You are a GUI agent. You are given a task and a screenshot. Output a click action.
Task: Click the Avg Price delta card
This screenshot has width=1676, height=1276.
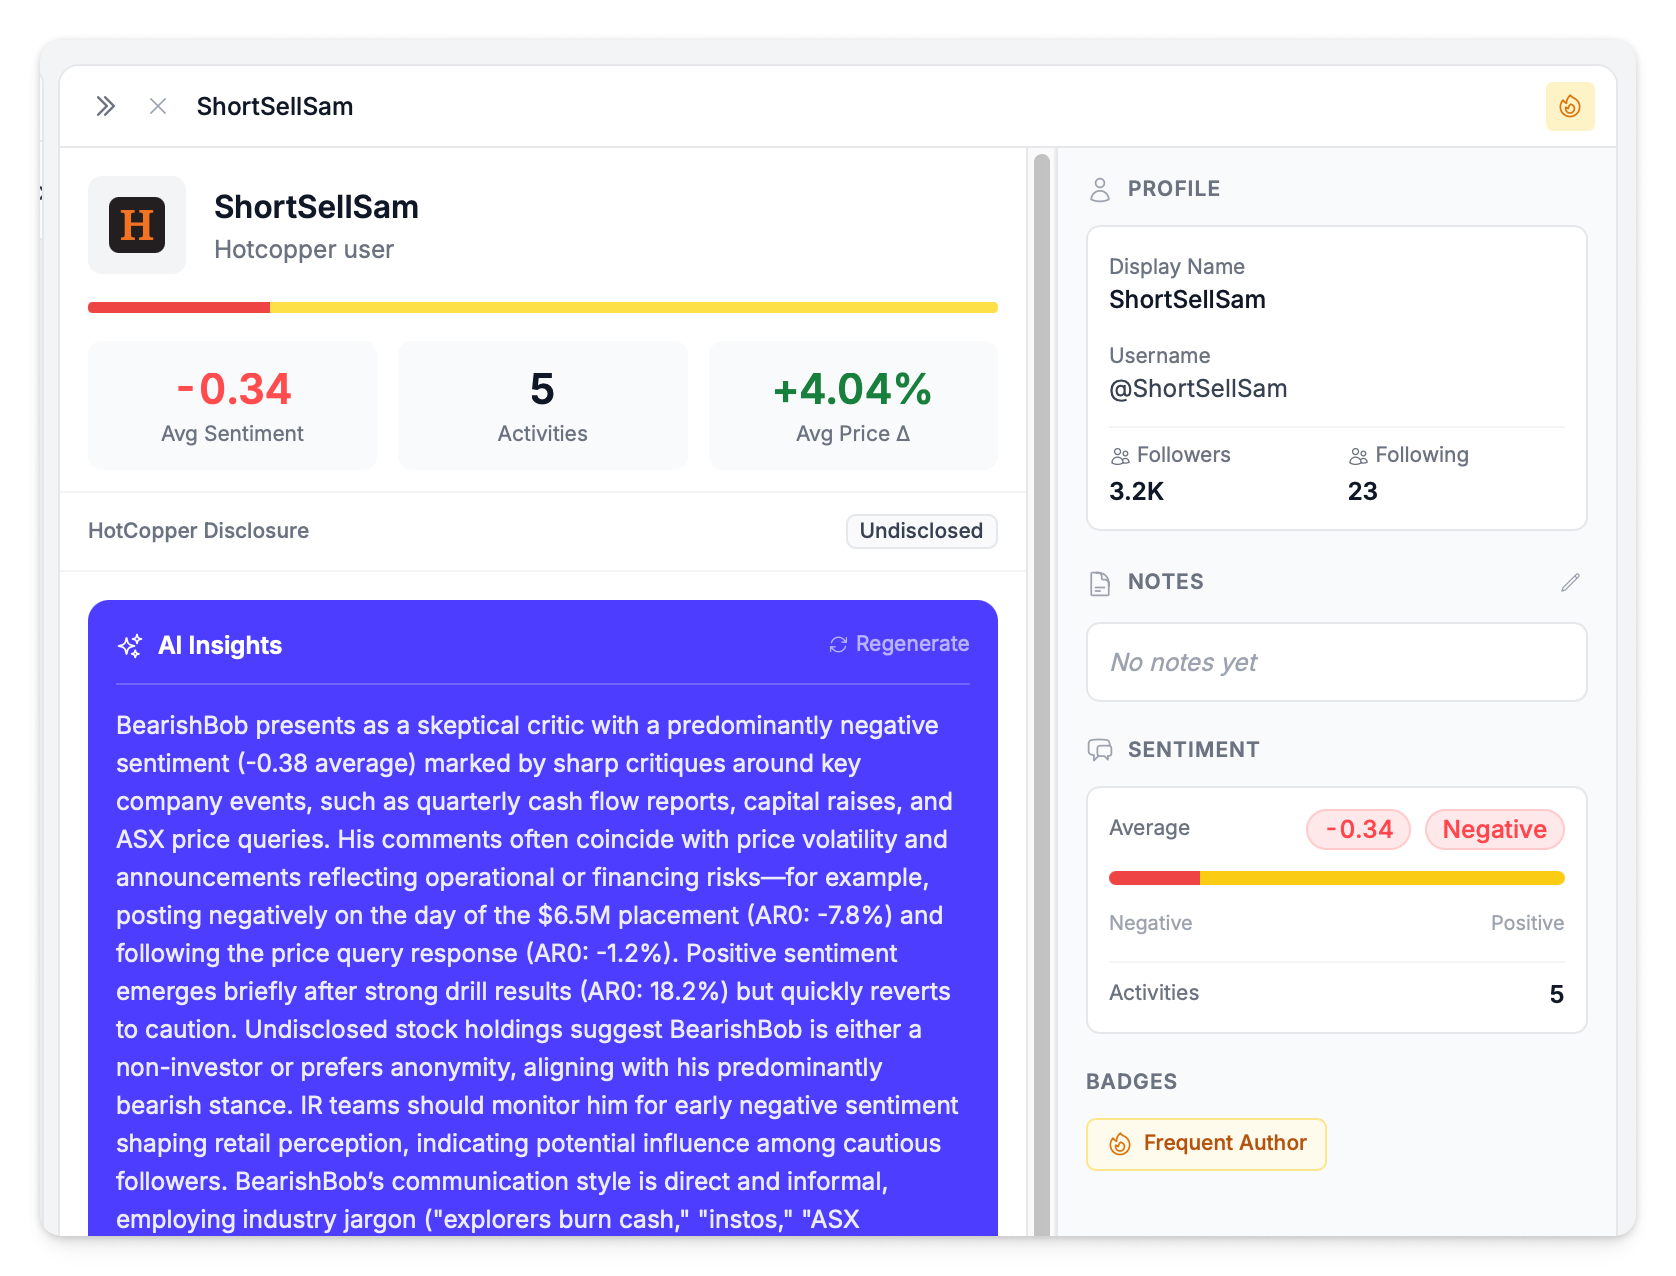click(x=853, y=405)
